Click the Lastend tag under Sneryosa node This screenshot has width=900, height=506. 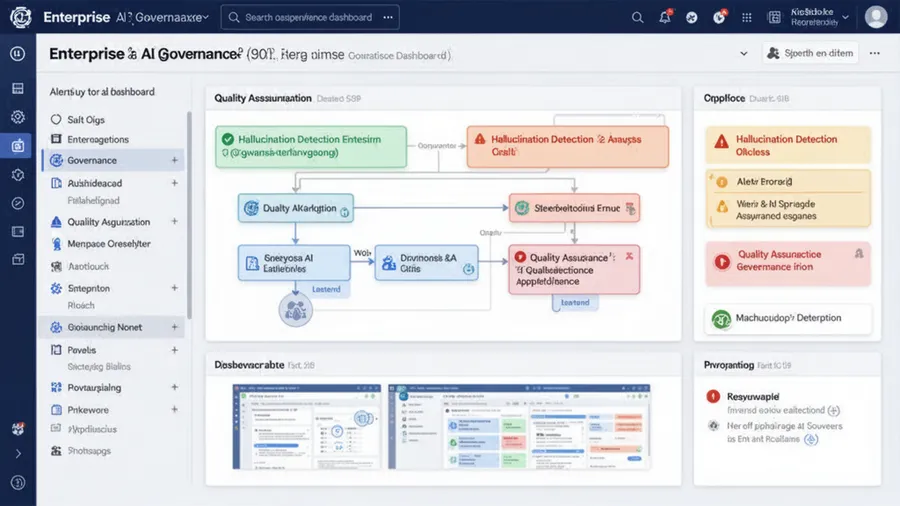tap(326, 289)
